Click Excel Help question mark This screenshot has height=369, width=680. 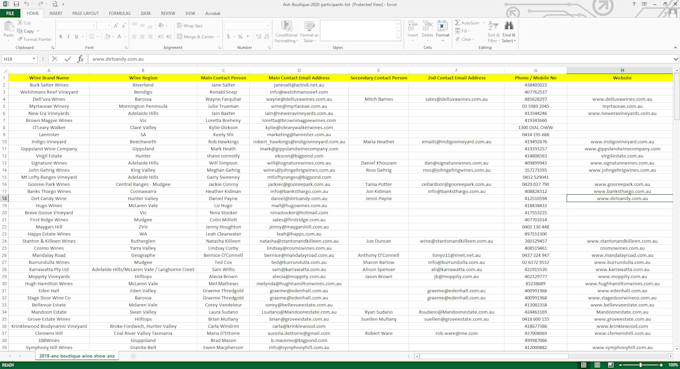[x=634, y=4]
